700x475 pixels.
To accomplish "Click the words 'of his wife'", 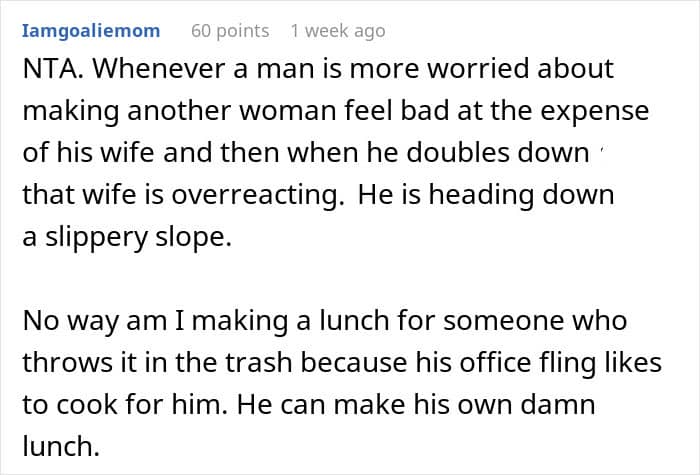I will [87, 152].
